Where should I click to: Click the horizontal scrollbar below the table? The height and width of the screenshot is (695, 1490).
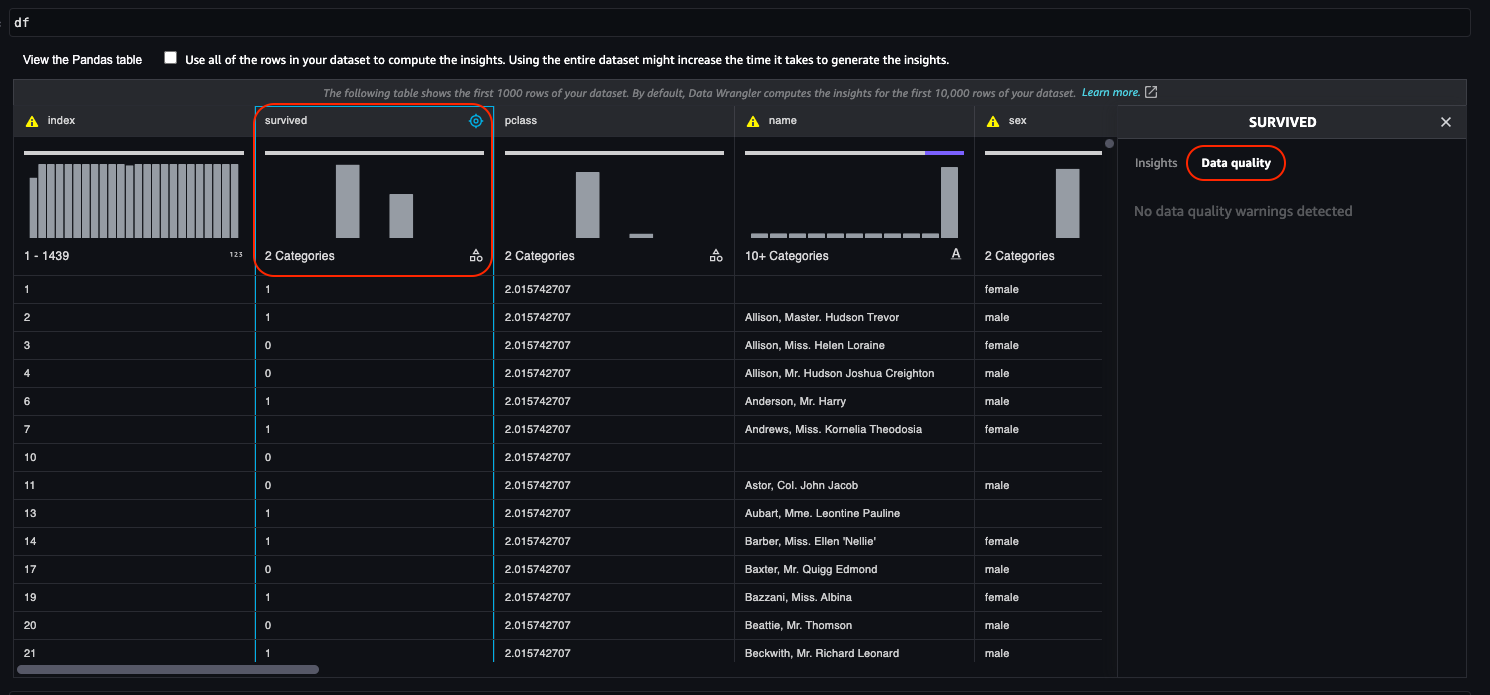click(x=168, y=669)
